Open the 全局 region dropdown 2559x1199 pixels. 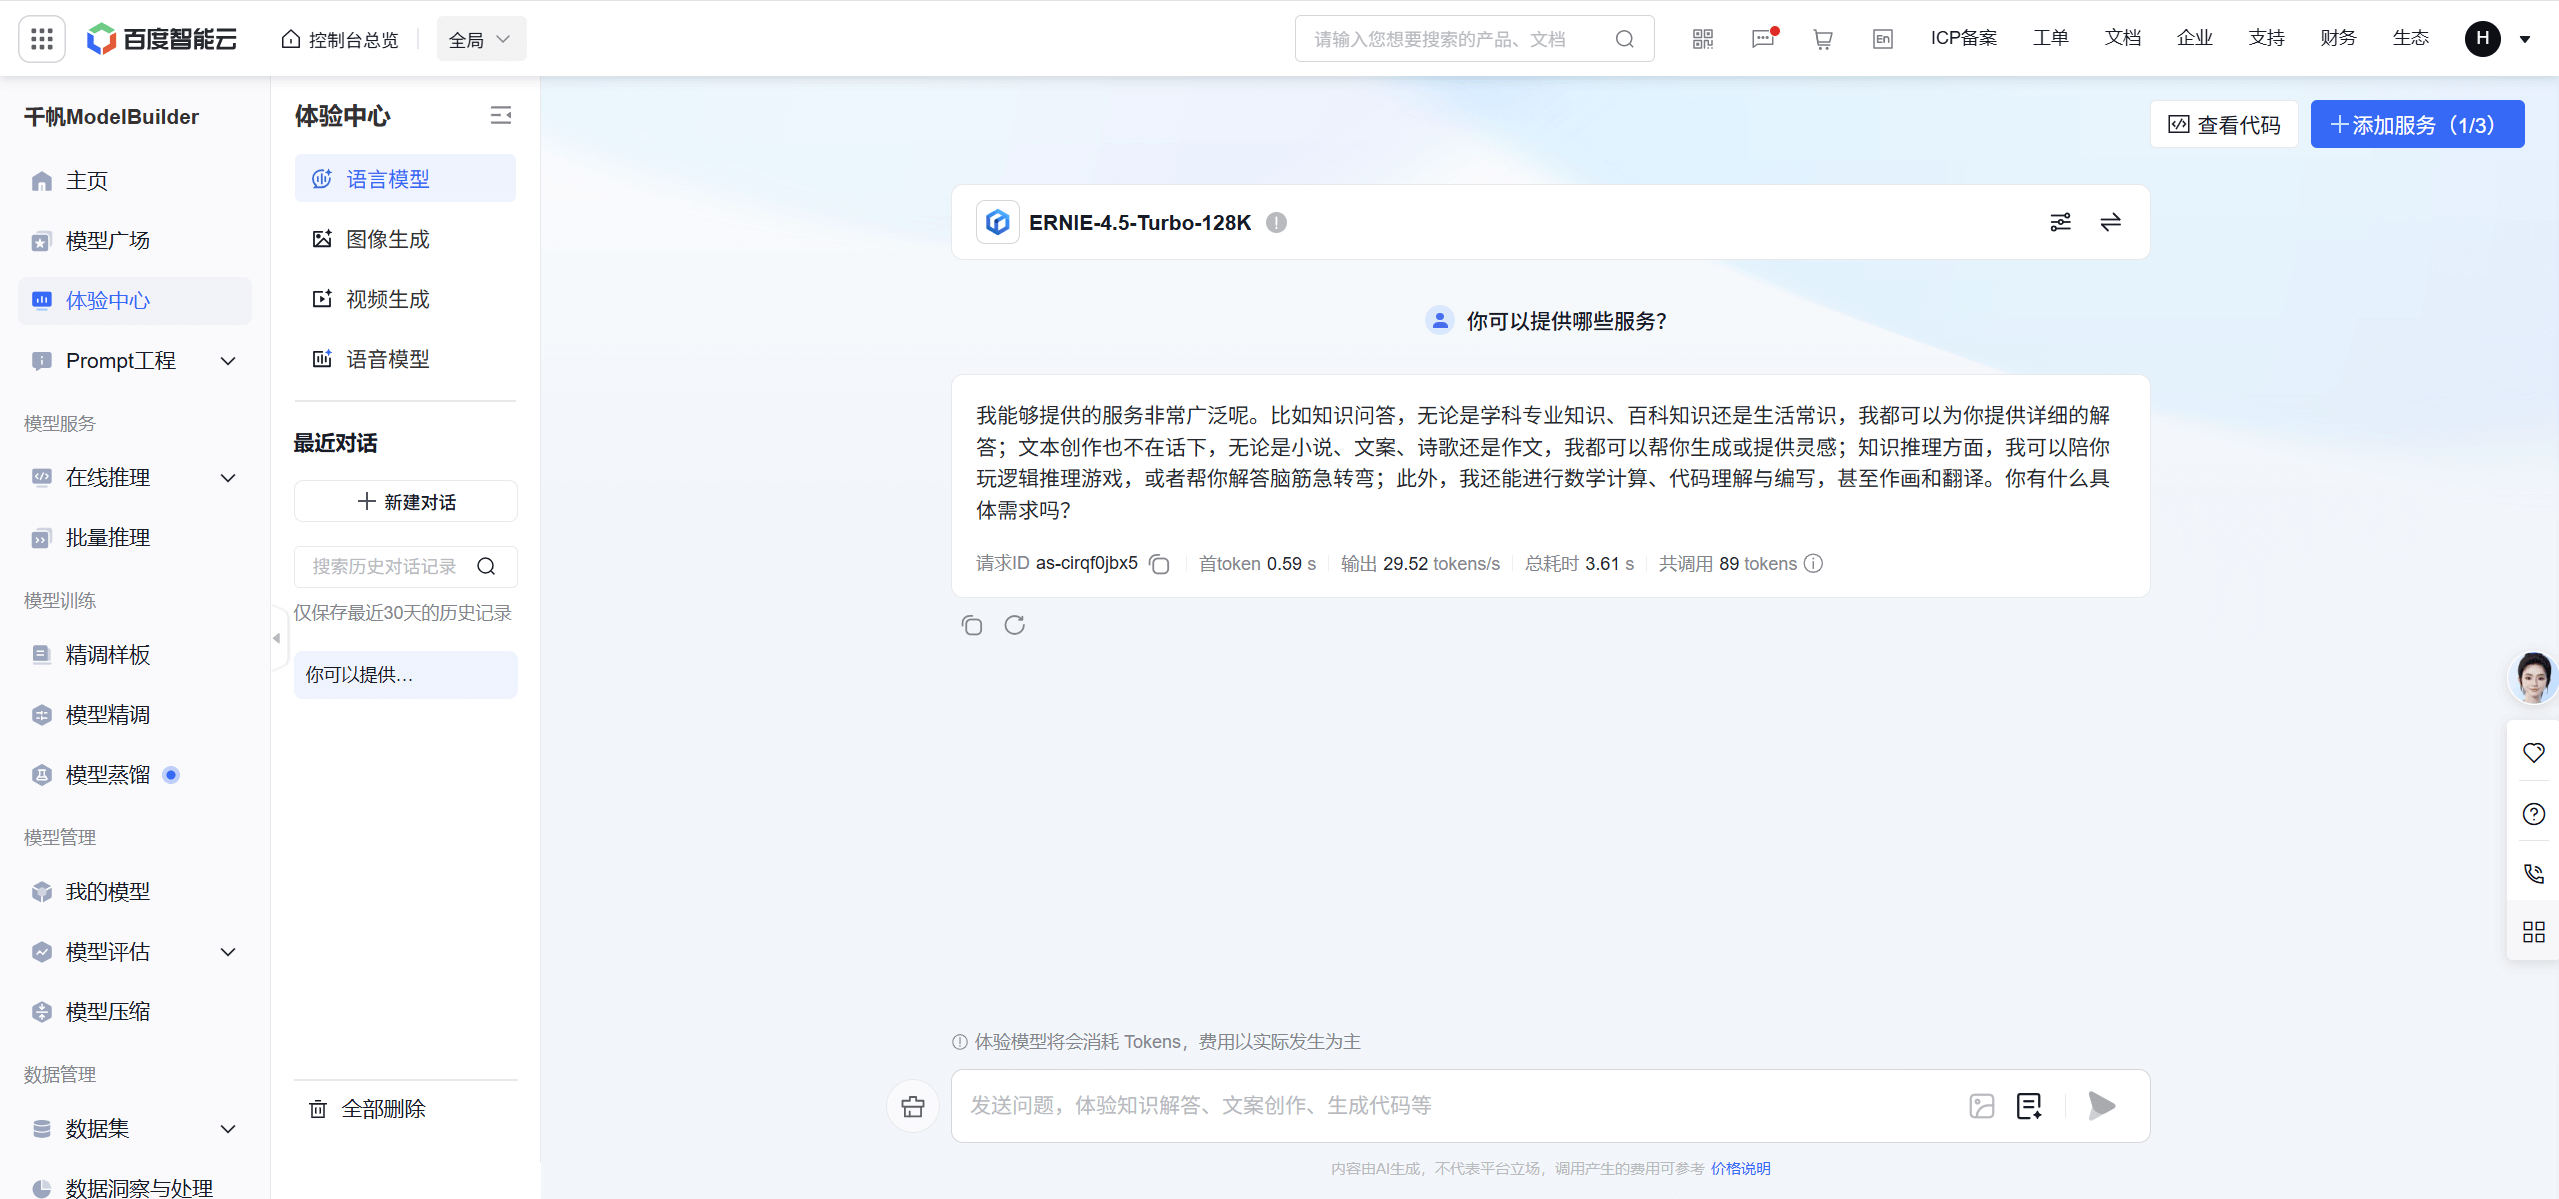(x=480, y=38)
